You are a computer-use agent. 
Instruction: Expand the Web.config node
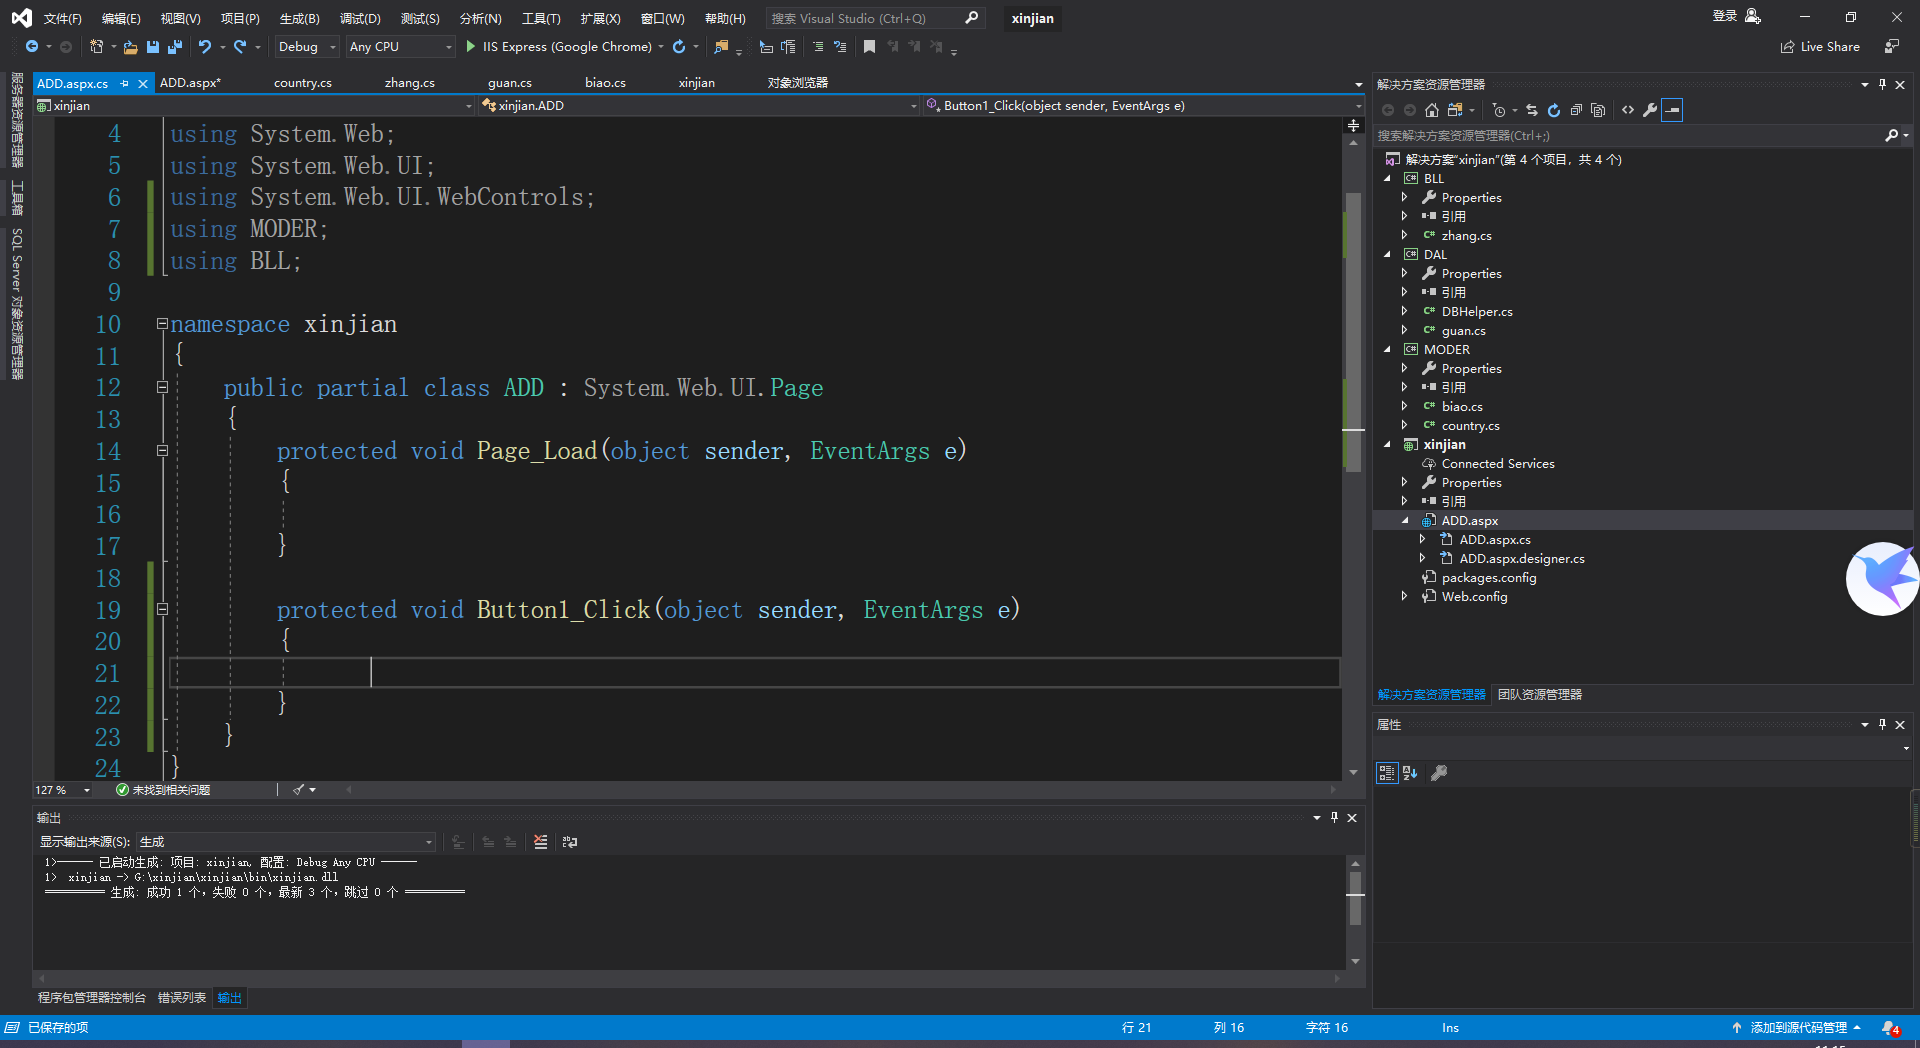(1405, 596)
